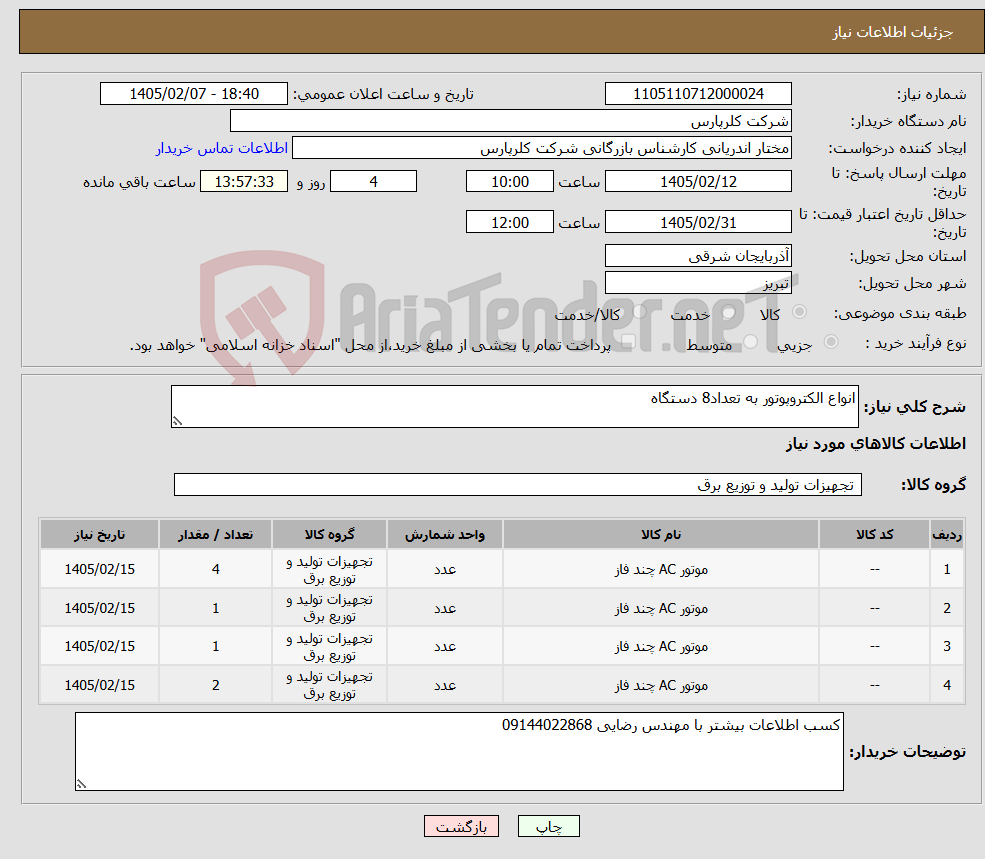Click the کد کالا column header

[874, 534]
